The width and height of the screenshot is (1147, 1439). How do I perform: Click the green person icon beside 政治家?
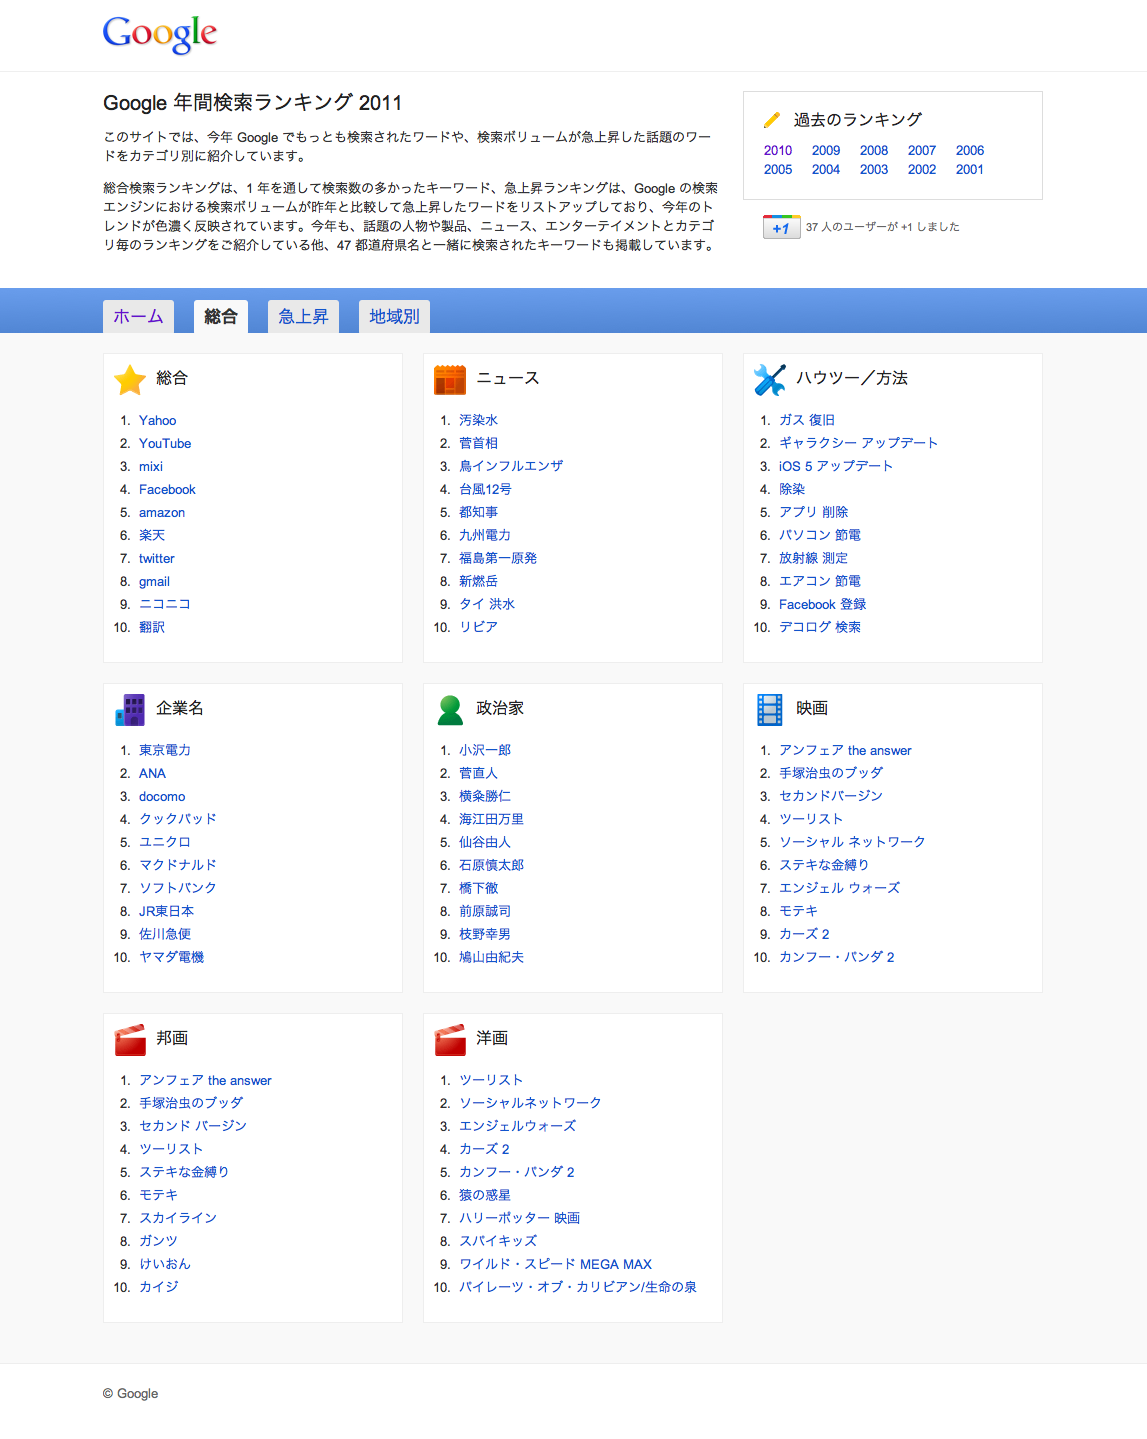(450, 709)
